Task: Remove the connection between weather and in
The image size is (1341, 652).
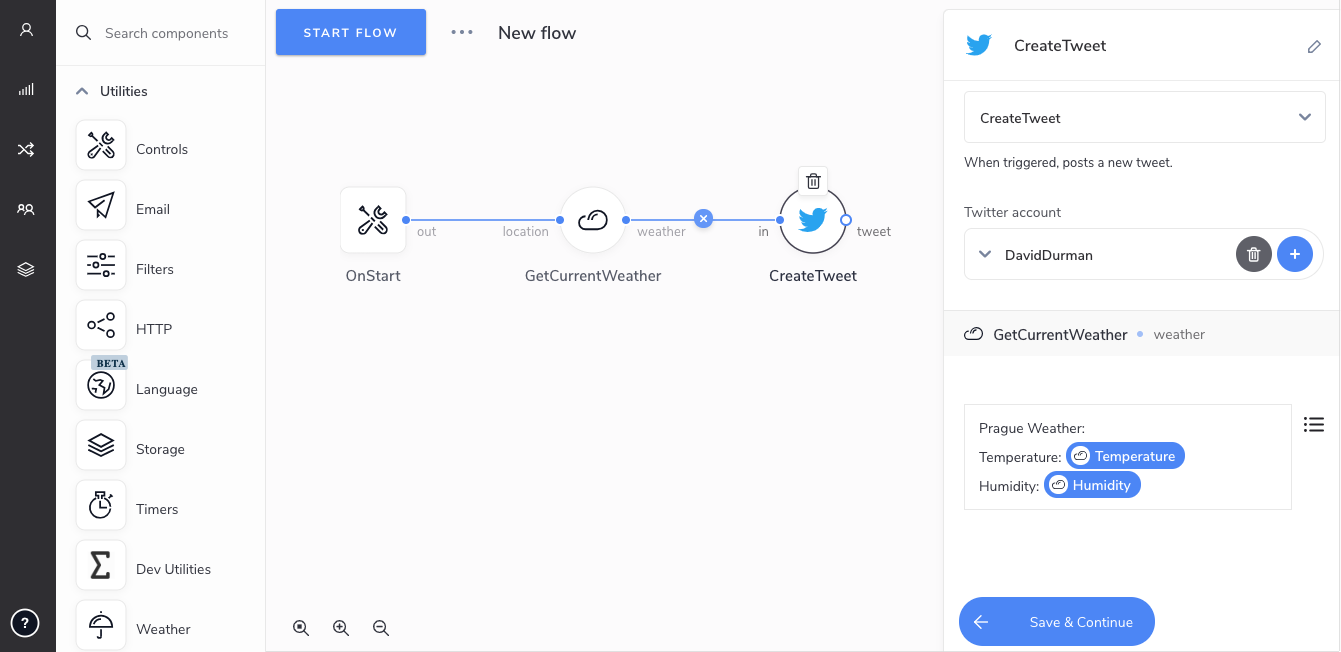Action: click(703, 219)
